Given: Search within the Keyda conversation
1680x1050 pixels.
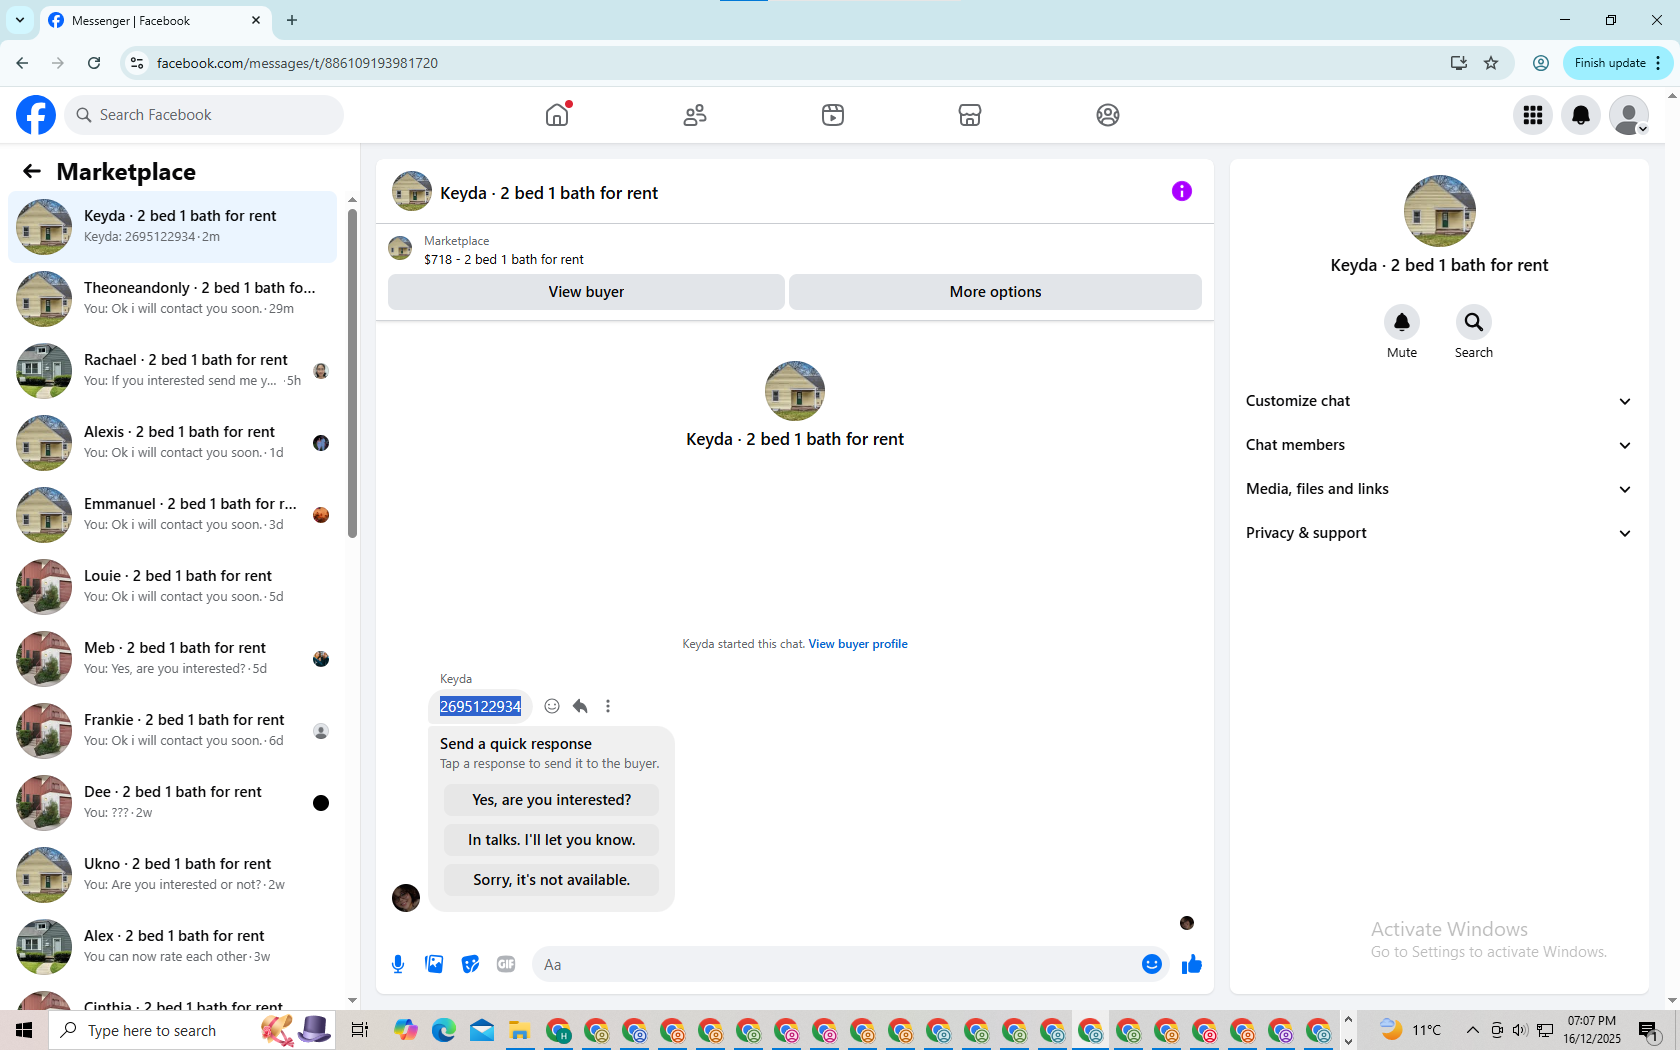Looking at the screenshot, I should click(x=1474, y=322).
